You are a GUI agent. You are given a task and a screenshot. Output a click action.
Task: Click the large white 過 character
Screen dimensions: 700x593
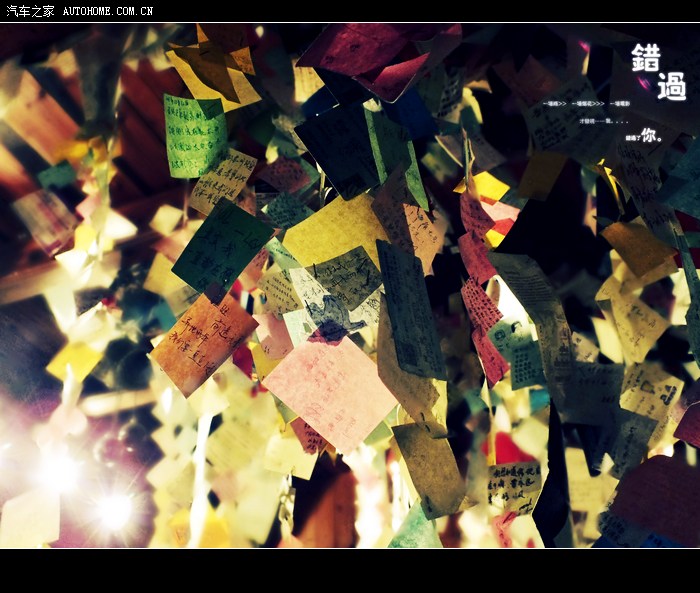click(x=672, y=86)
